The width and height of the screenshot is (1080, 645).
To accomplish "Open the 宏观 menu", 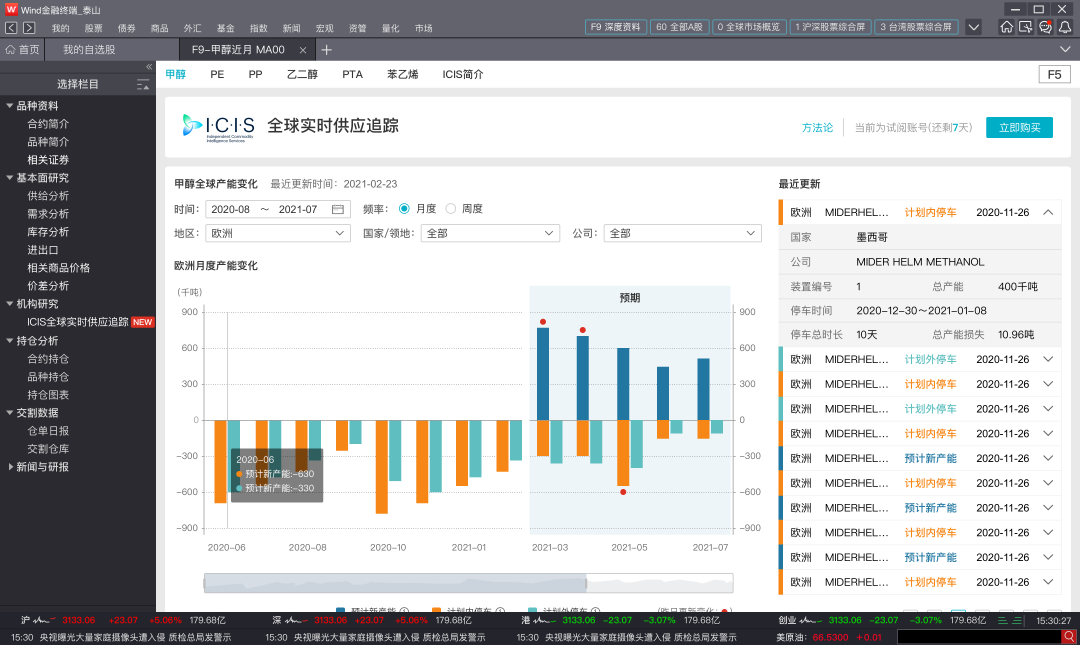I will [x=324, y=28].
